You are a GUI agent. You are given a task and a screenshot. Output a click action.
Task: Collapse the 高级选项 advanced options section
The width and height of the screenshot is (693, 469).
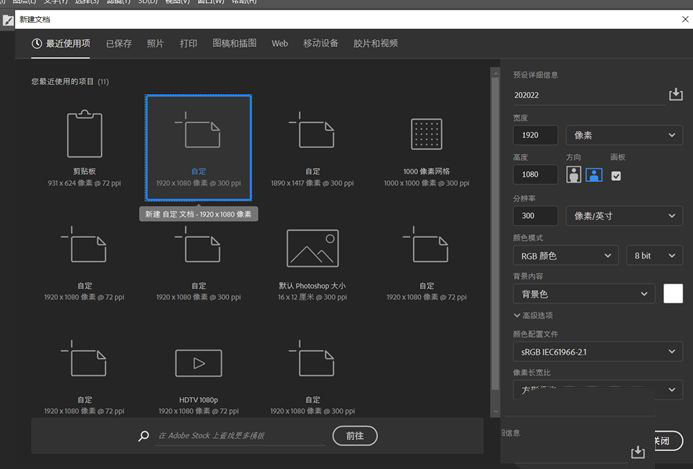[x=533, y=316]
